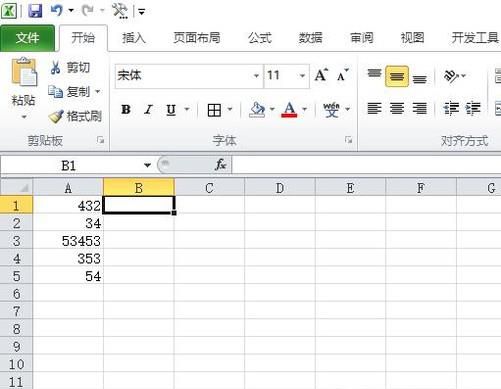Screen dimensions: 501x389
Task: Click the phonetic guide (wén) icon
Action: click(x=331, y=109)
